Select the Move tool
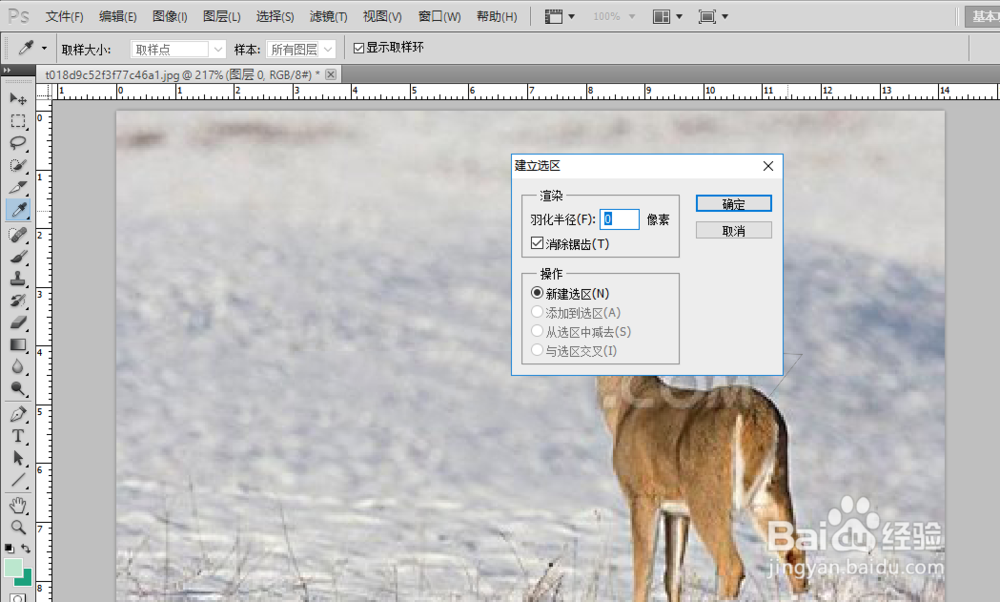1000x602 pixels. [x=18, y=99]
